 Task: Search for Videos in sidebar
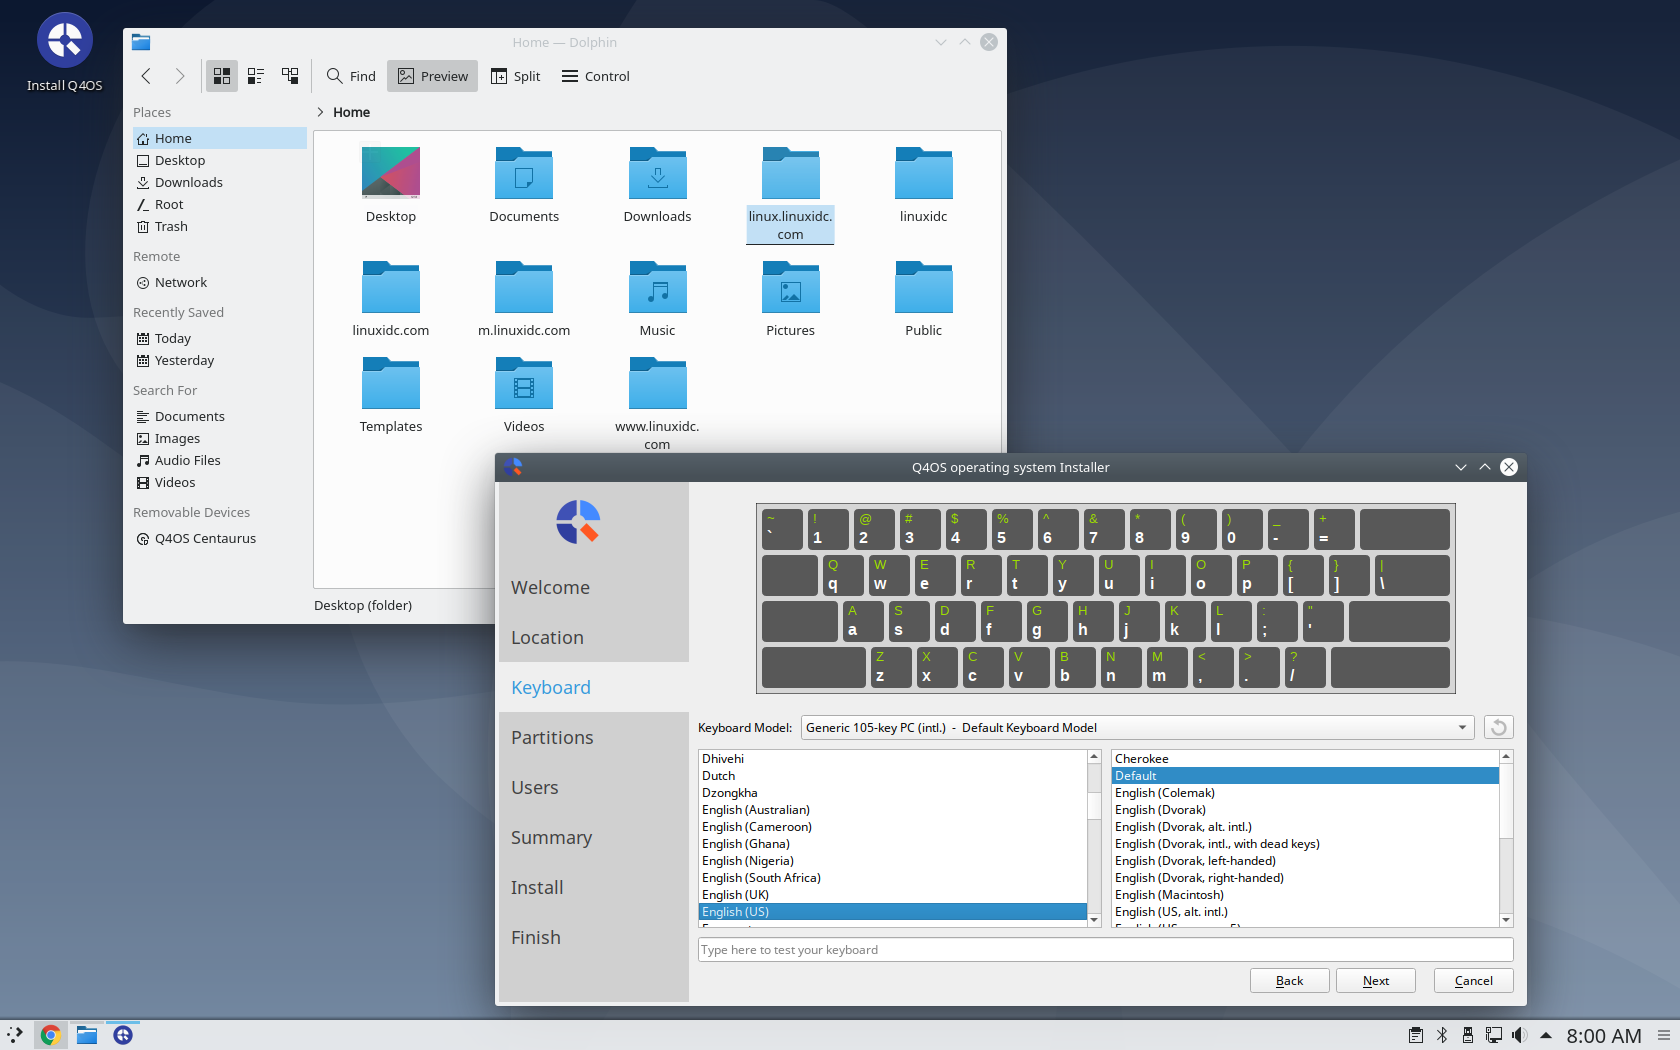pyautogui.click(x=220, y=482)
